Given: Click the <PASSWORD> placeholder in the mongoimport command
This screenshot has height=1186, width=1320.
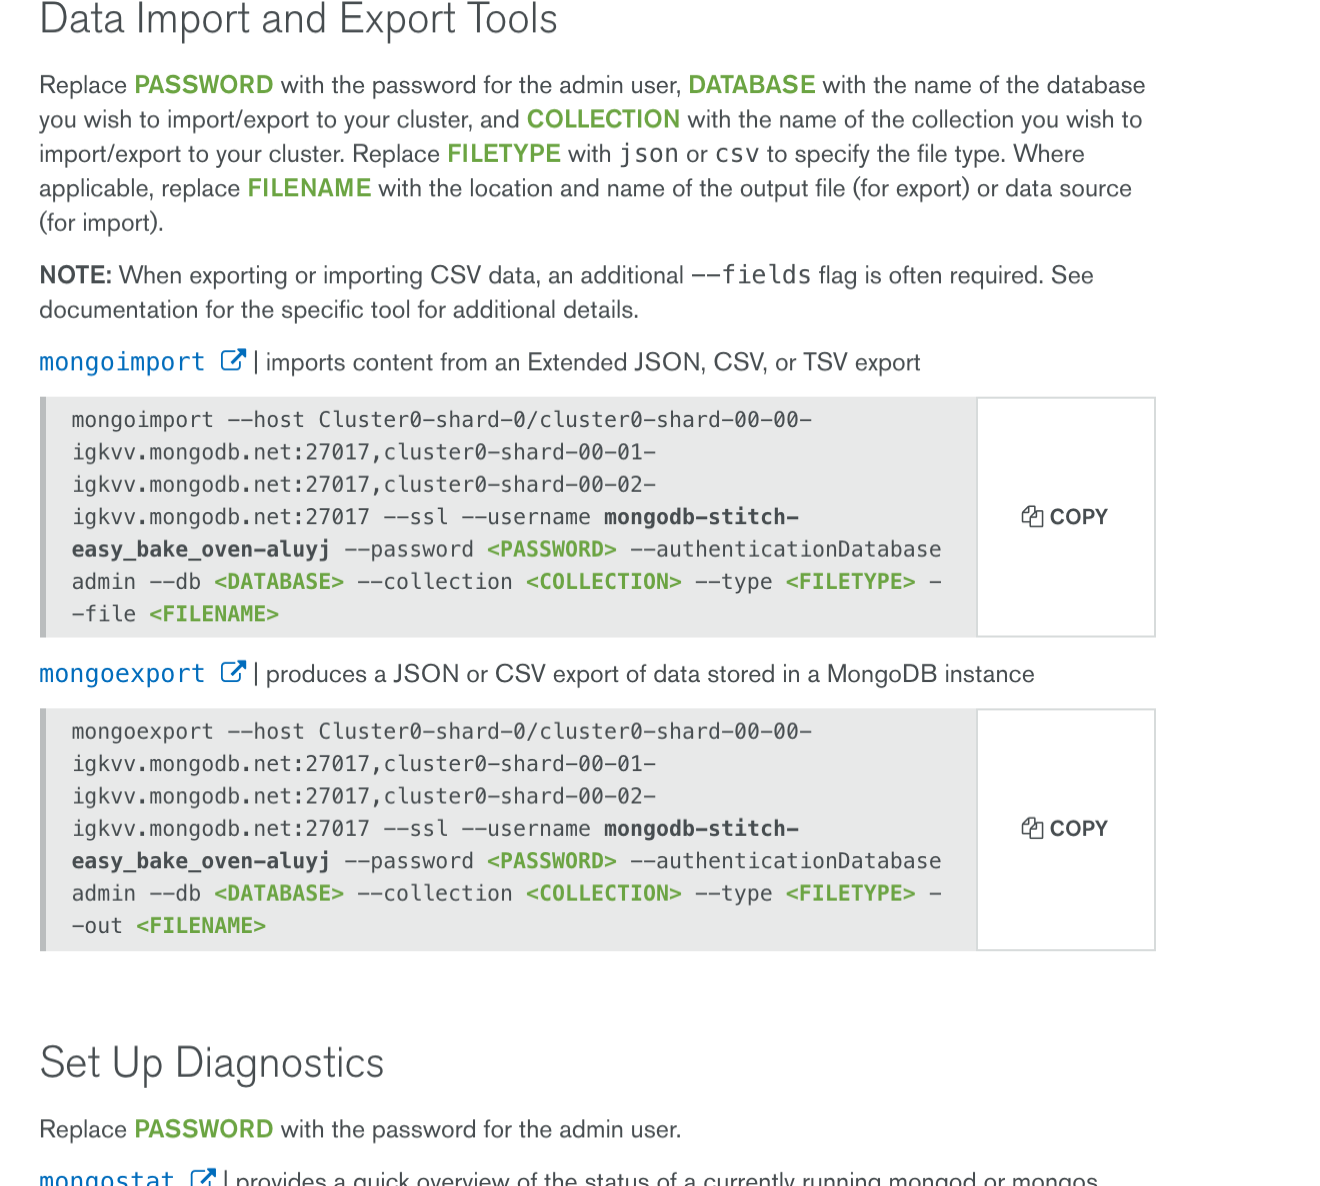Looking at the screenshot, I should click(x=551, y=550).
